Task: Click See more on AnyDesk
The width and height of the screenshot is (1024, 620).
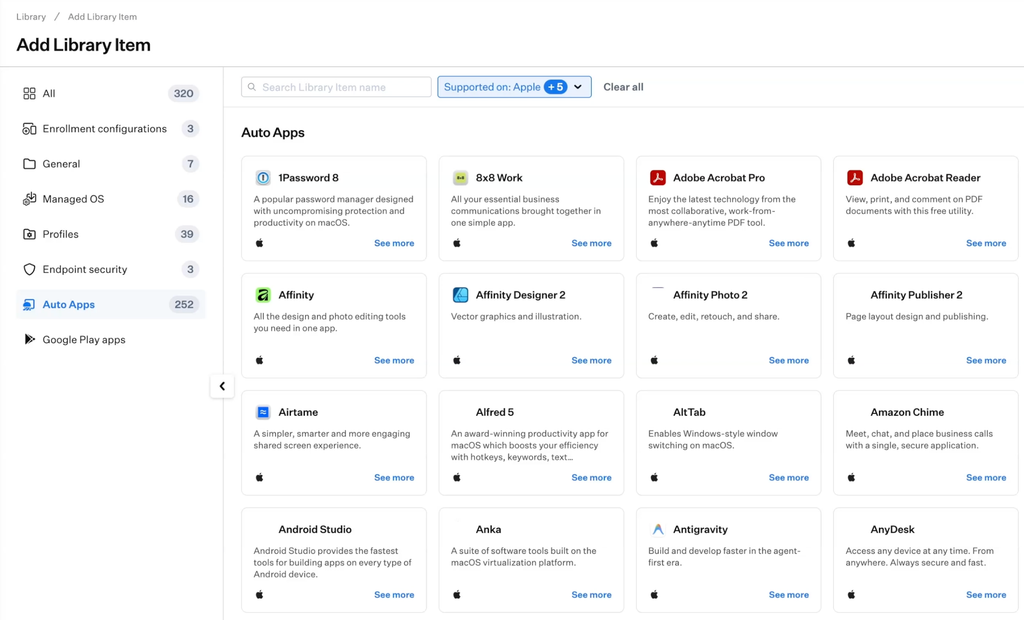Action: pyautogui.click(x=986, y=595)
